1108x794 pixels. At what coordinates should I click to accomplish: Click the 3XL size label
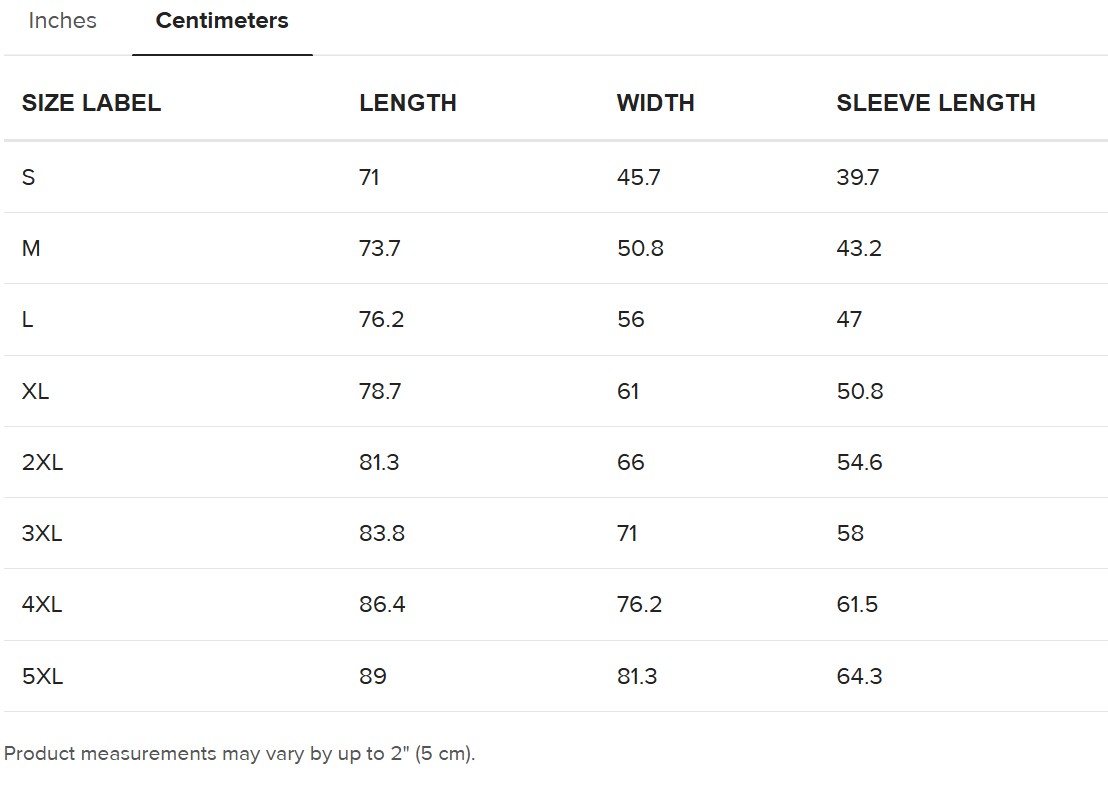click(42, 533)
